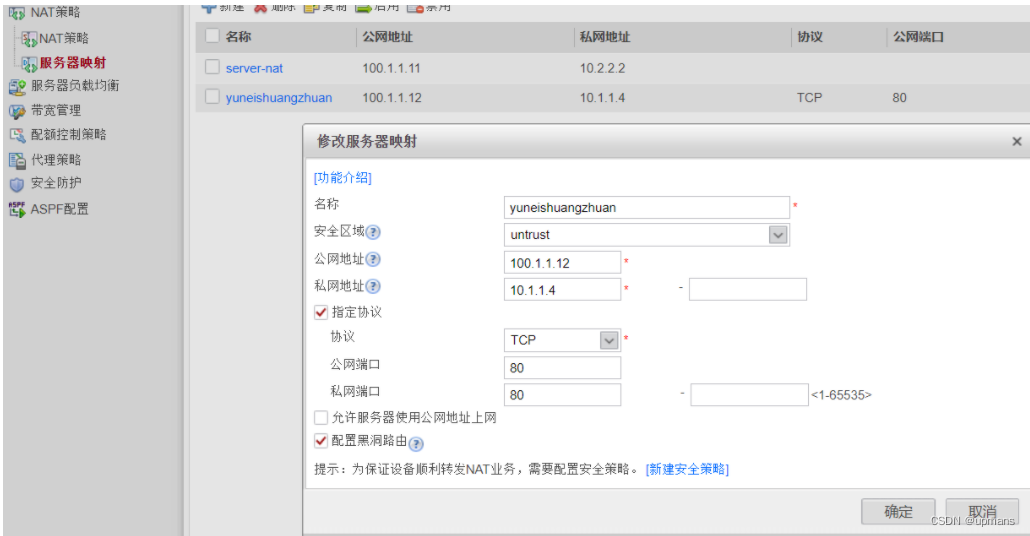Click the 配额控制策略 icon

click(17, 135)
